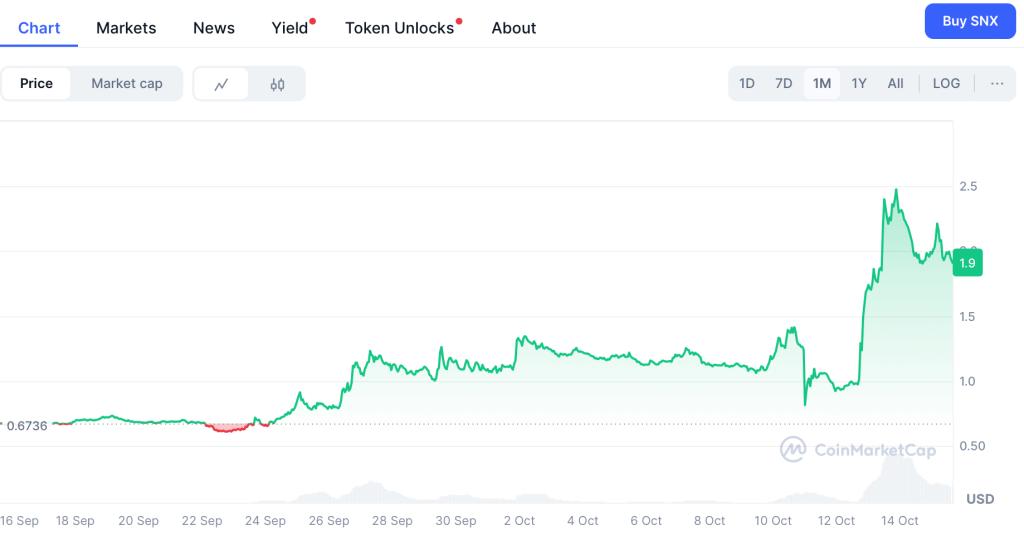Image resolution: width=1024 pixels, height=540 pixels.
Task: Toggle the Market cap view
Action: pos(127,83)
